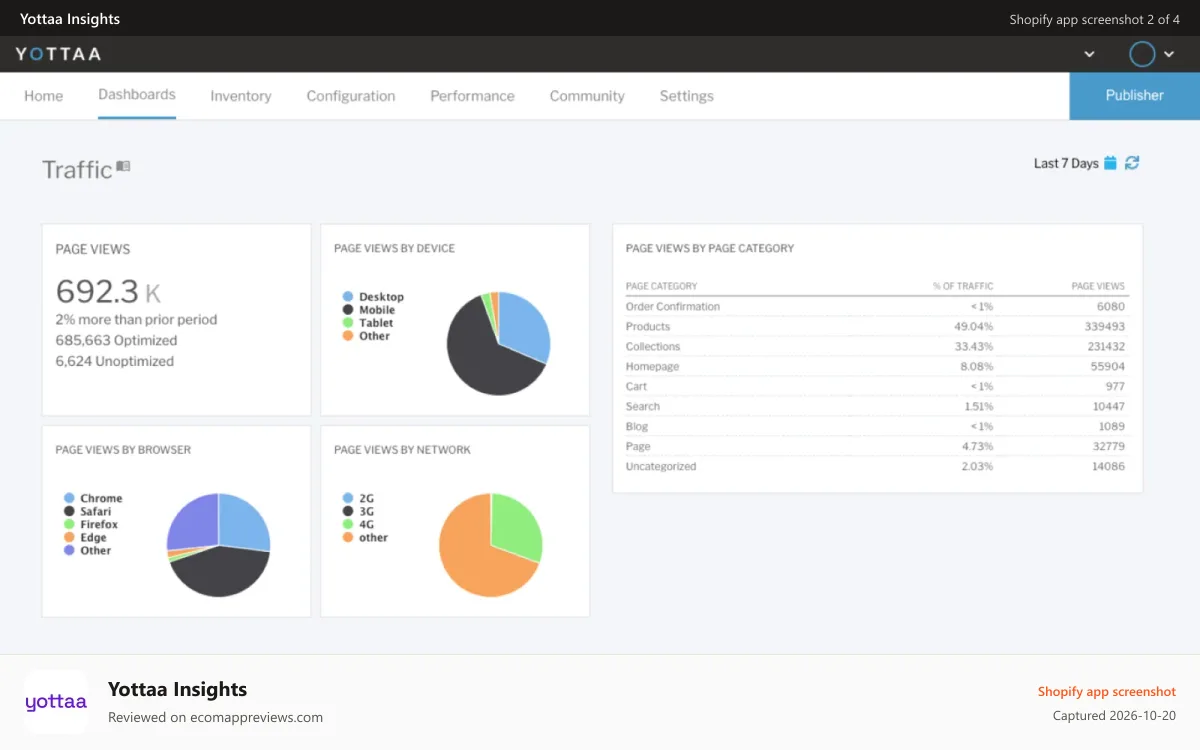The width and height of the screenshot is (1200, 750).
Task: Select the Blog table row
Action: 876,427
